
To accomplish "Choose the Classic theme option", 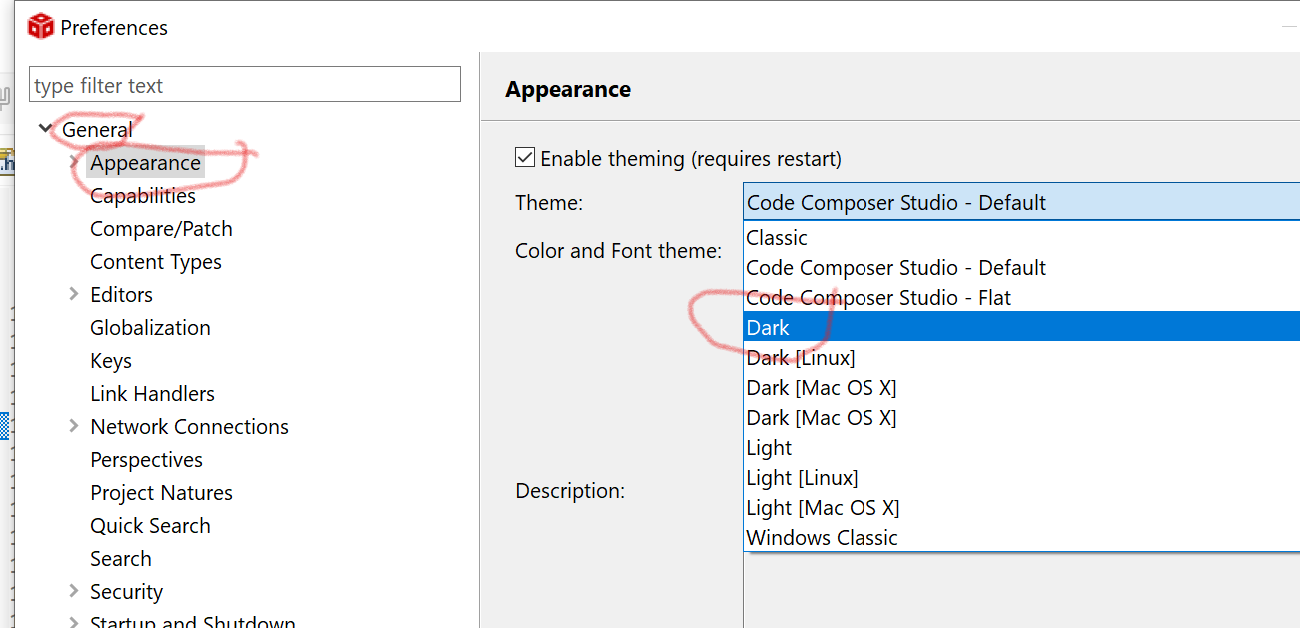I will [777, 237].
